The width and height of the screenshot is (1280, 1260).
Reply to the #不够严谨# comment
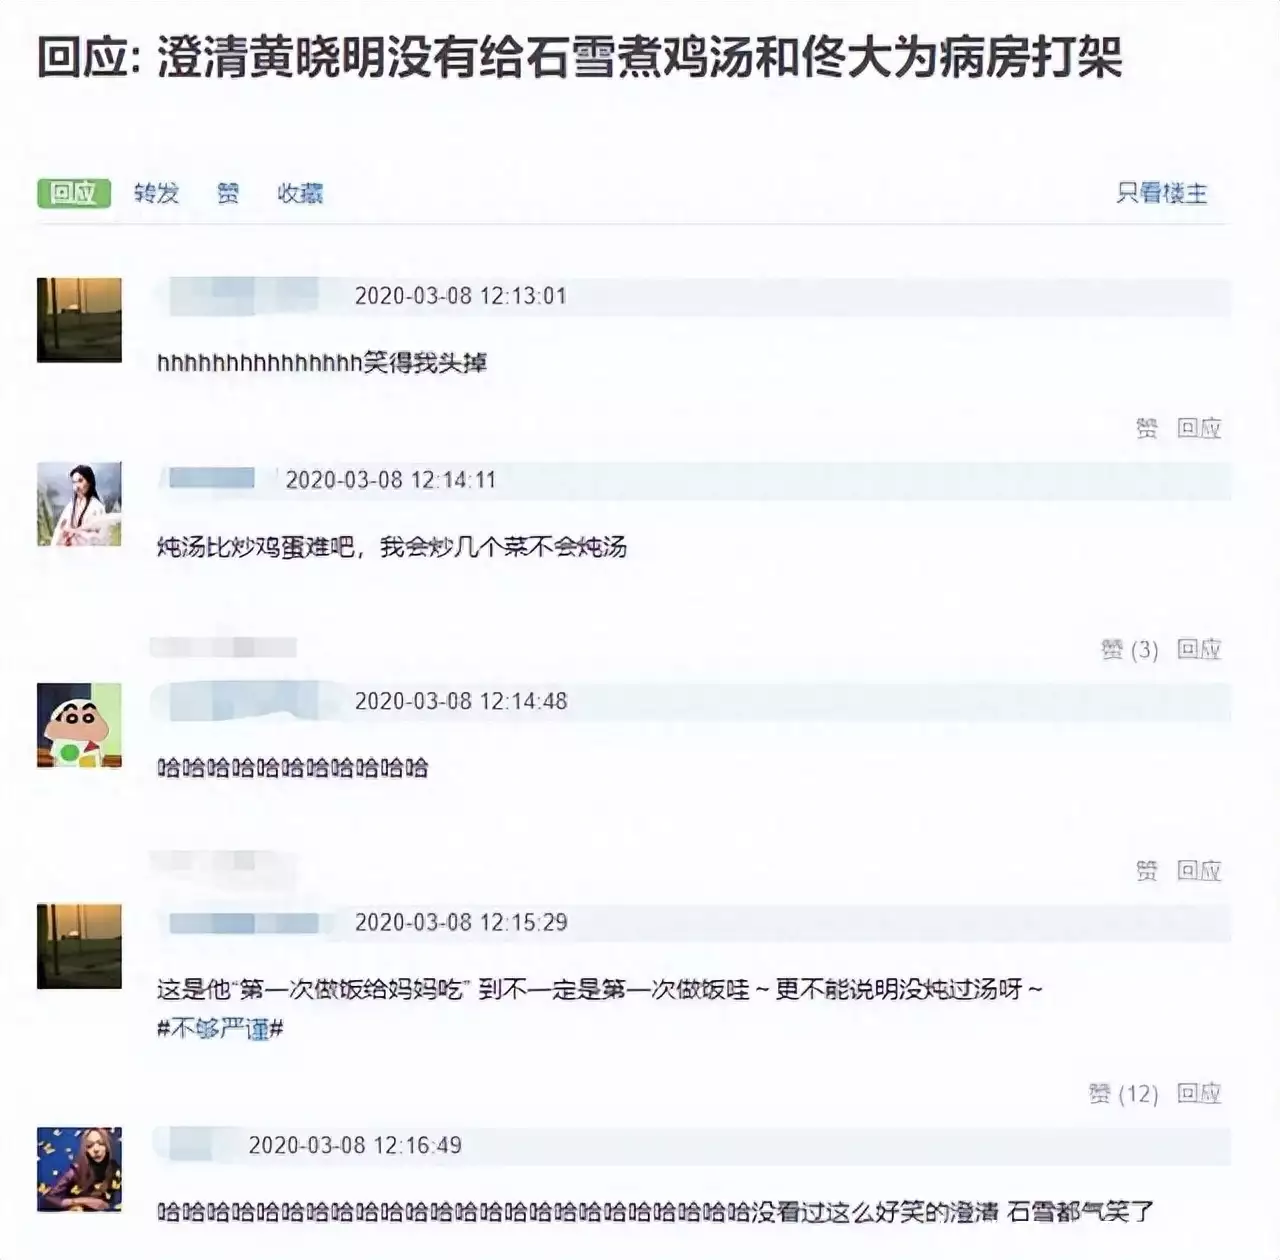tap(1199, 1094)
